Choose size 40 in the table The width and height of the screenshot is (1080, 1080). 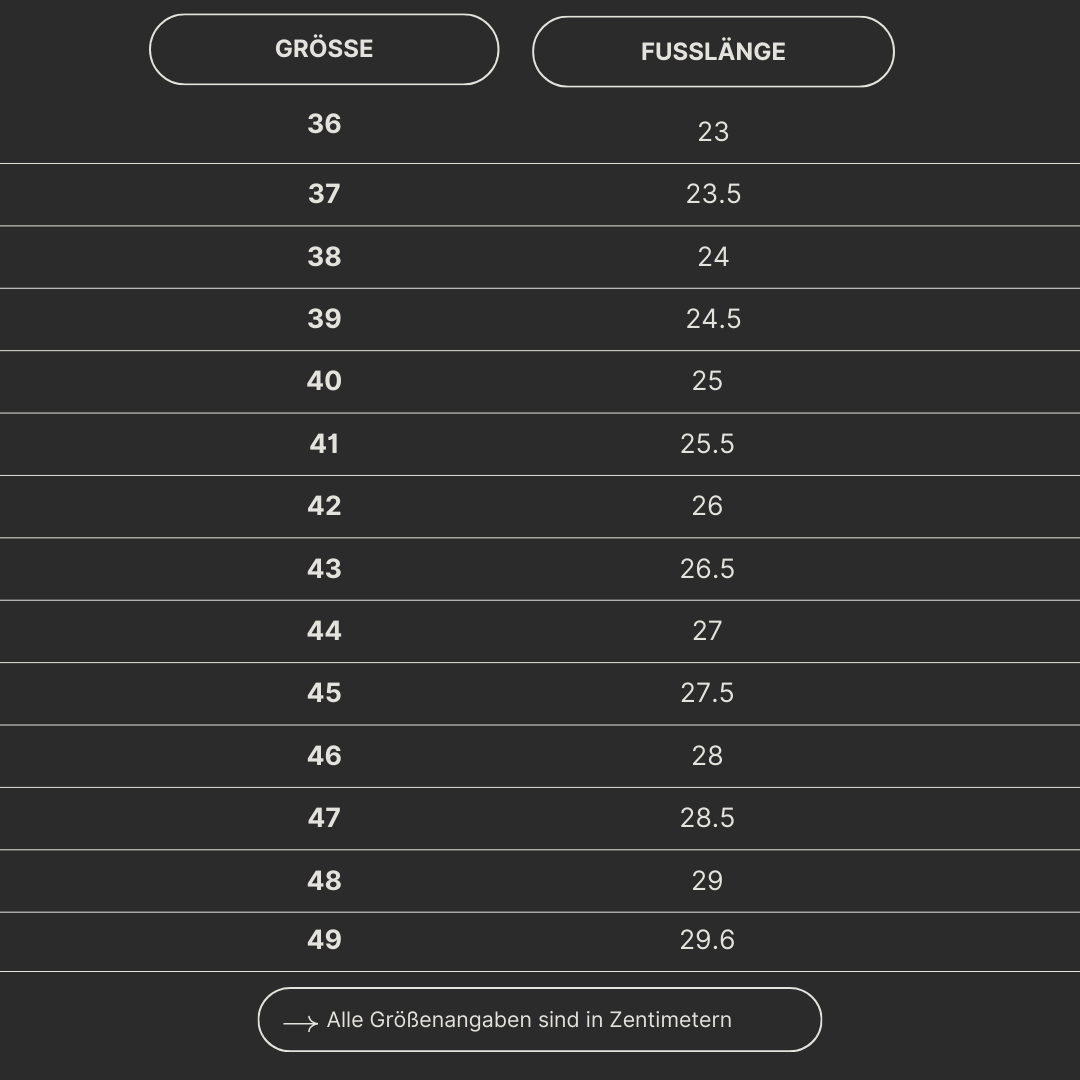coord(324,381)
